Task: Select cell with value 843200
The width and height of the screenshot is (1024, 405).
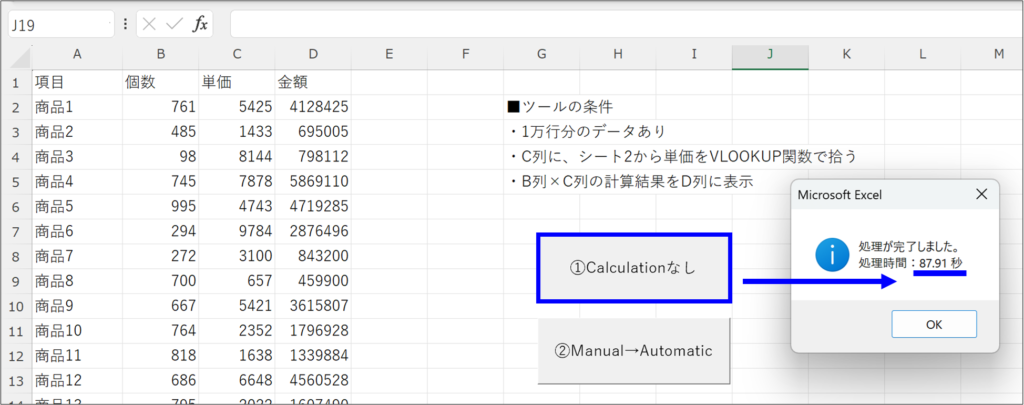Action: [313, 256]
